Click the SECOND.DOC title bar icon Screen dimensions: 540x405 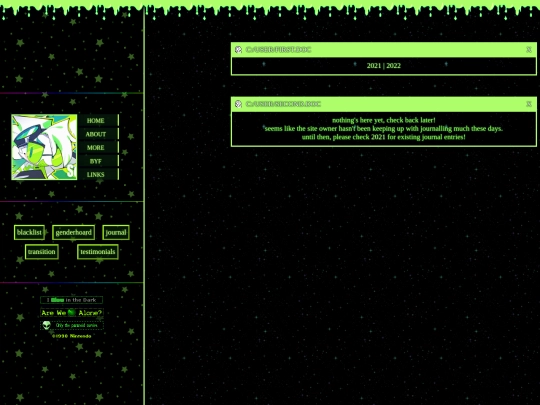(x=238, y=104)
